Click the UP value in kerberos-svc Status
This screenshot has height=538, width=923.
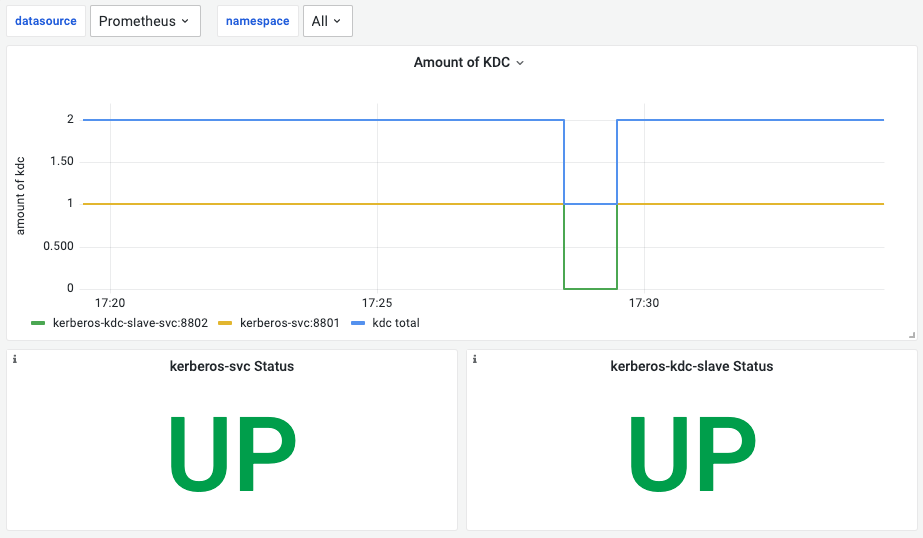tap(232, 454)
